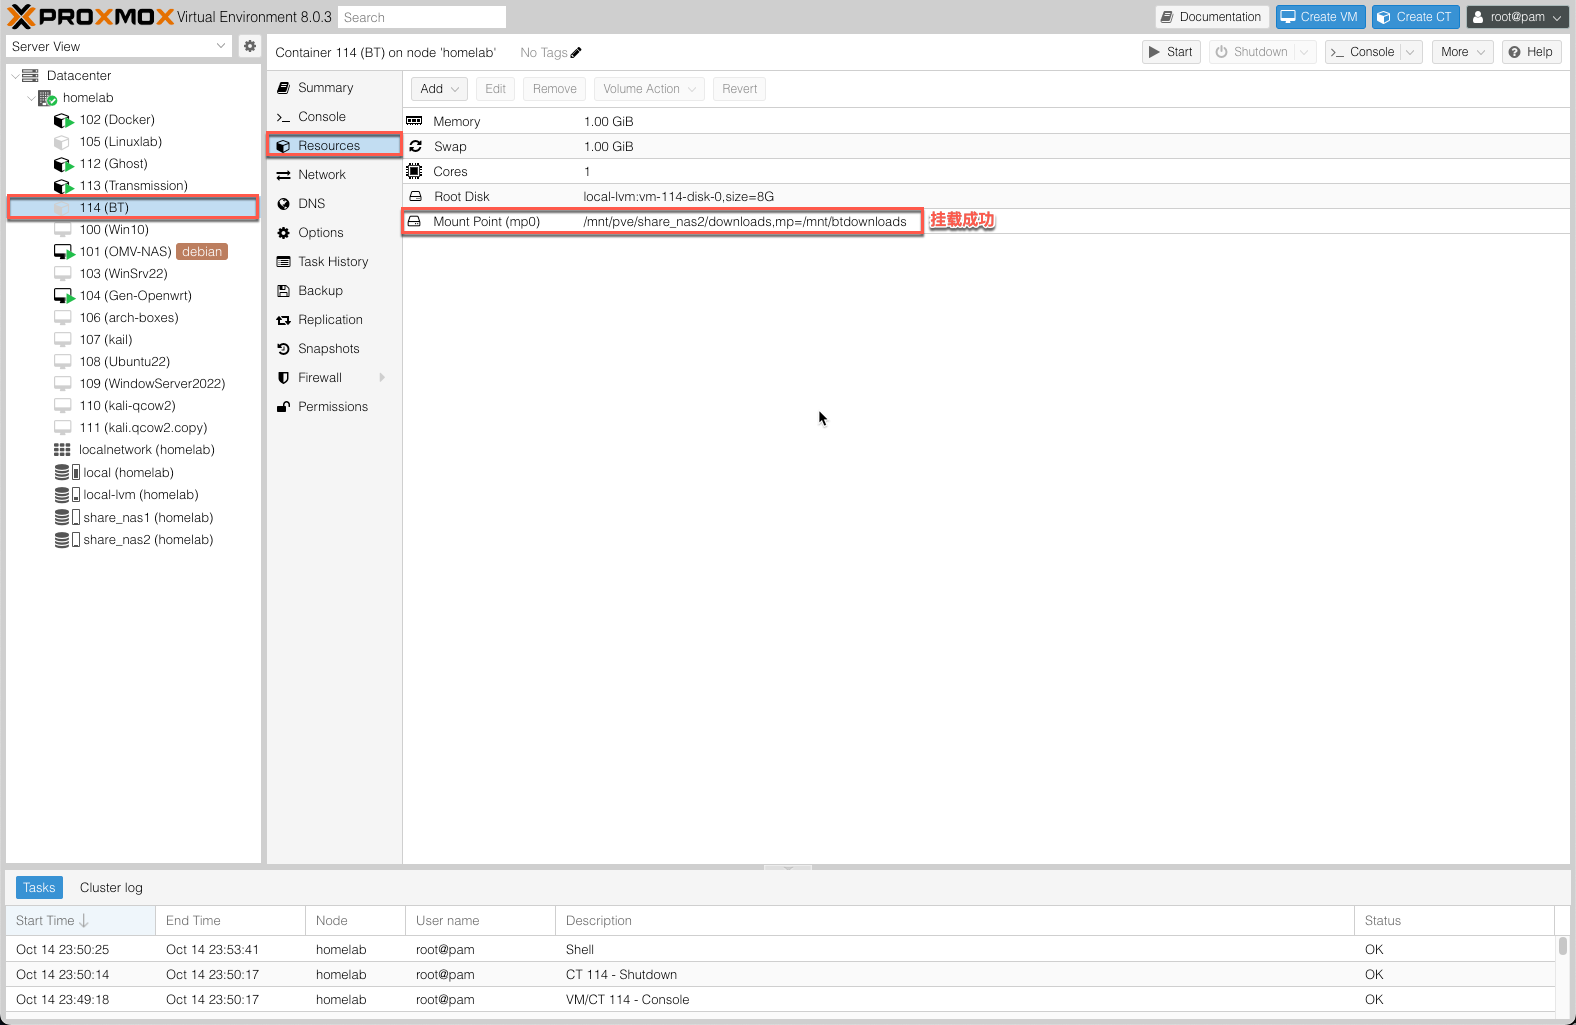Click the Root Disk drive icon
The height and width of the screenshot is (1025, 1576).
point(415,196)
